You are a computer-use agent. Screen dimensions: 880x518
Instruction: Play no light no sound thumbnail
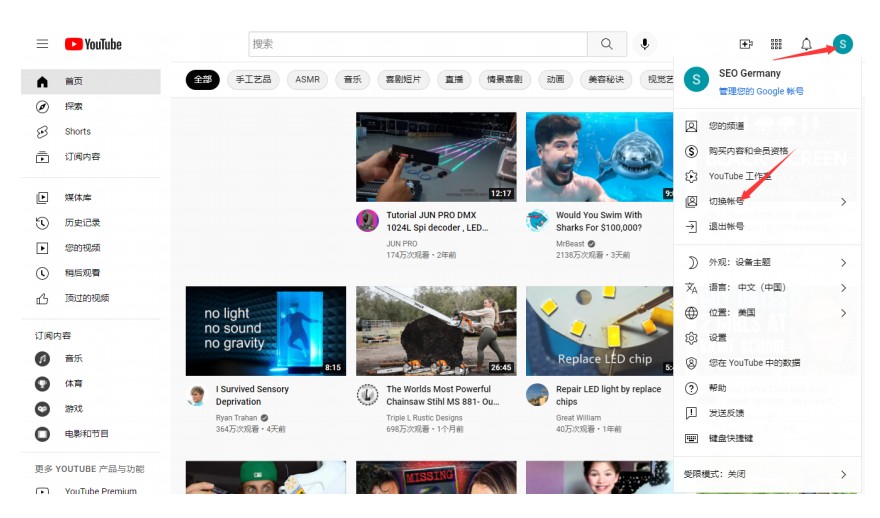click(265, 331)
